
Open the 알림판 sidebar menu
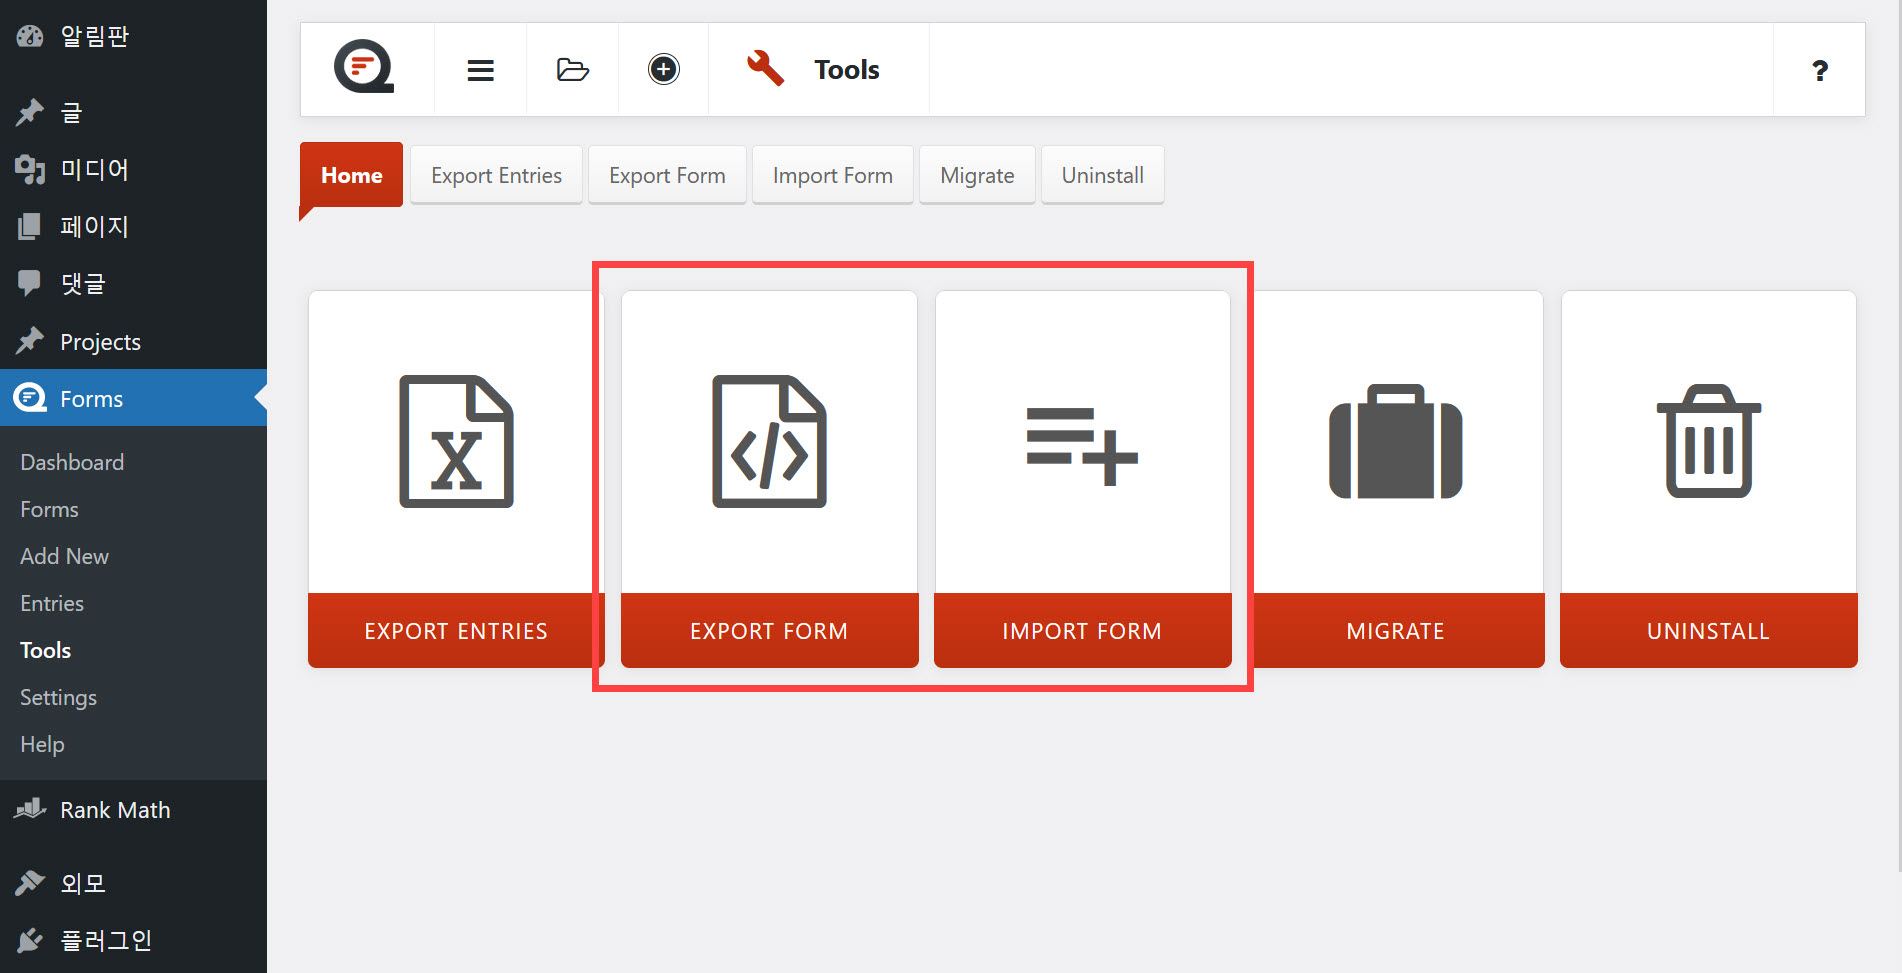pyautogui.click(x=133, y=36)
